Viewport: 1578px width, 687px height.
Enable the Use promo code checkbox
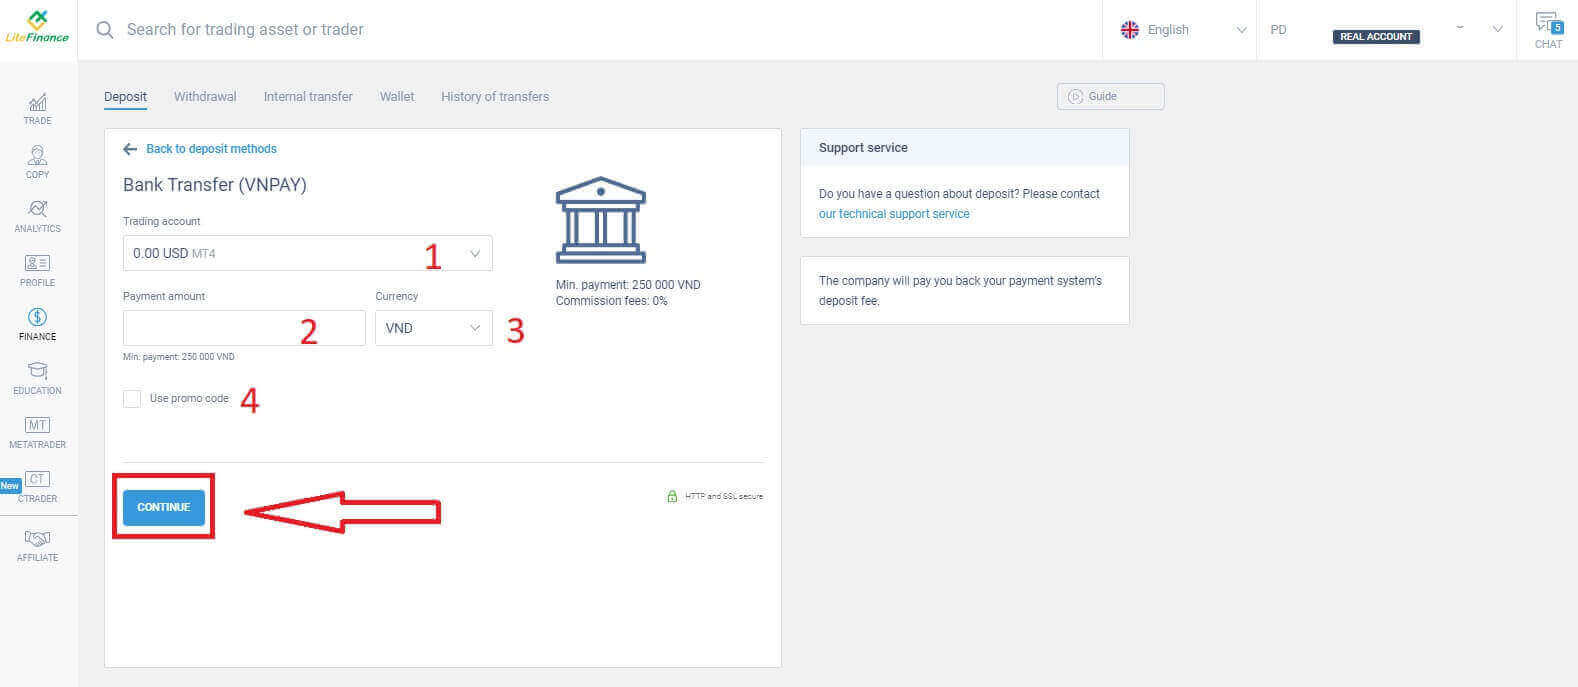click(132, 399)
